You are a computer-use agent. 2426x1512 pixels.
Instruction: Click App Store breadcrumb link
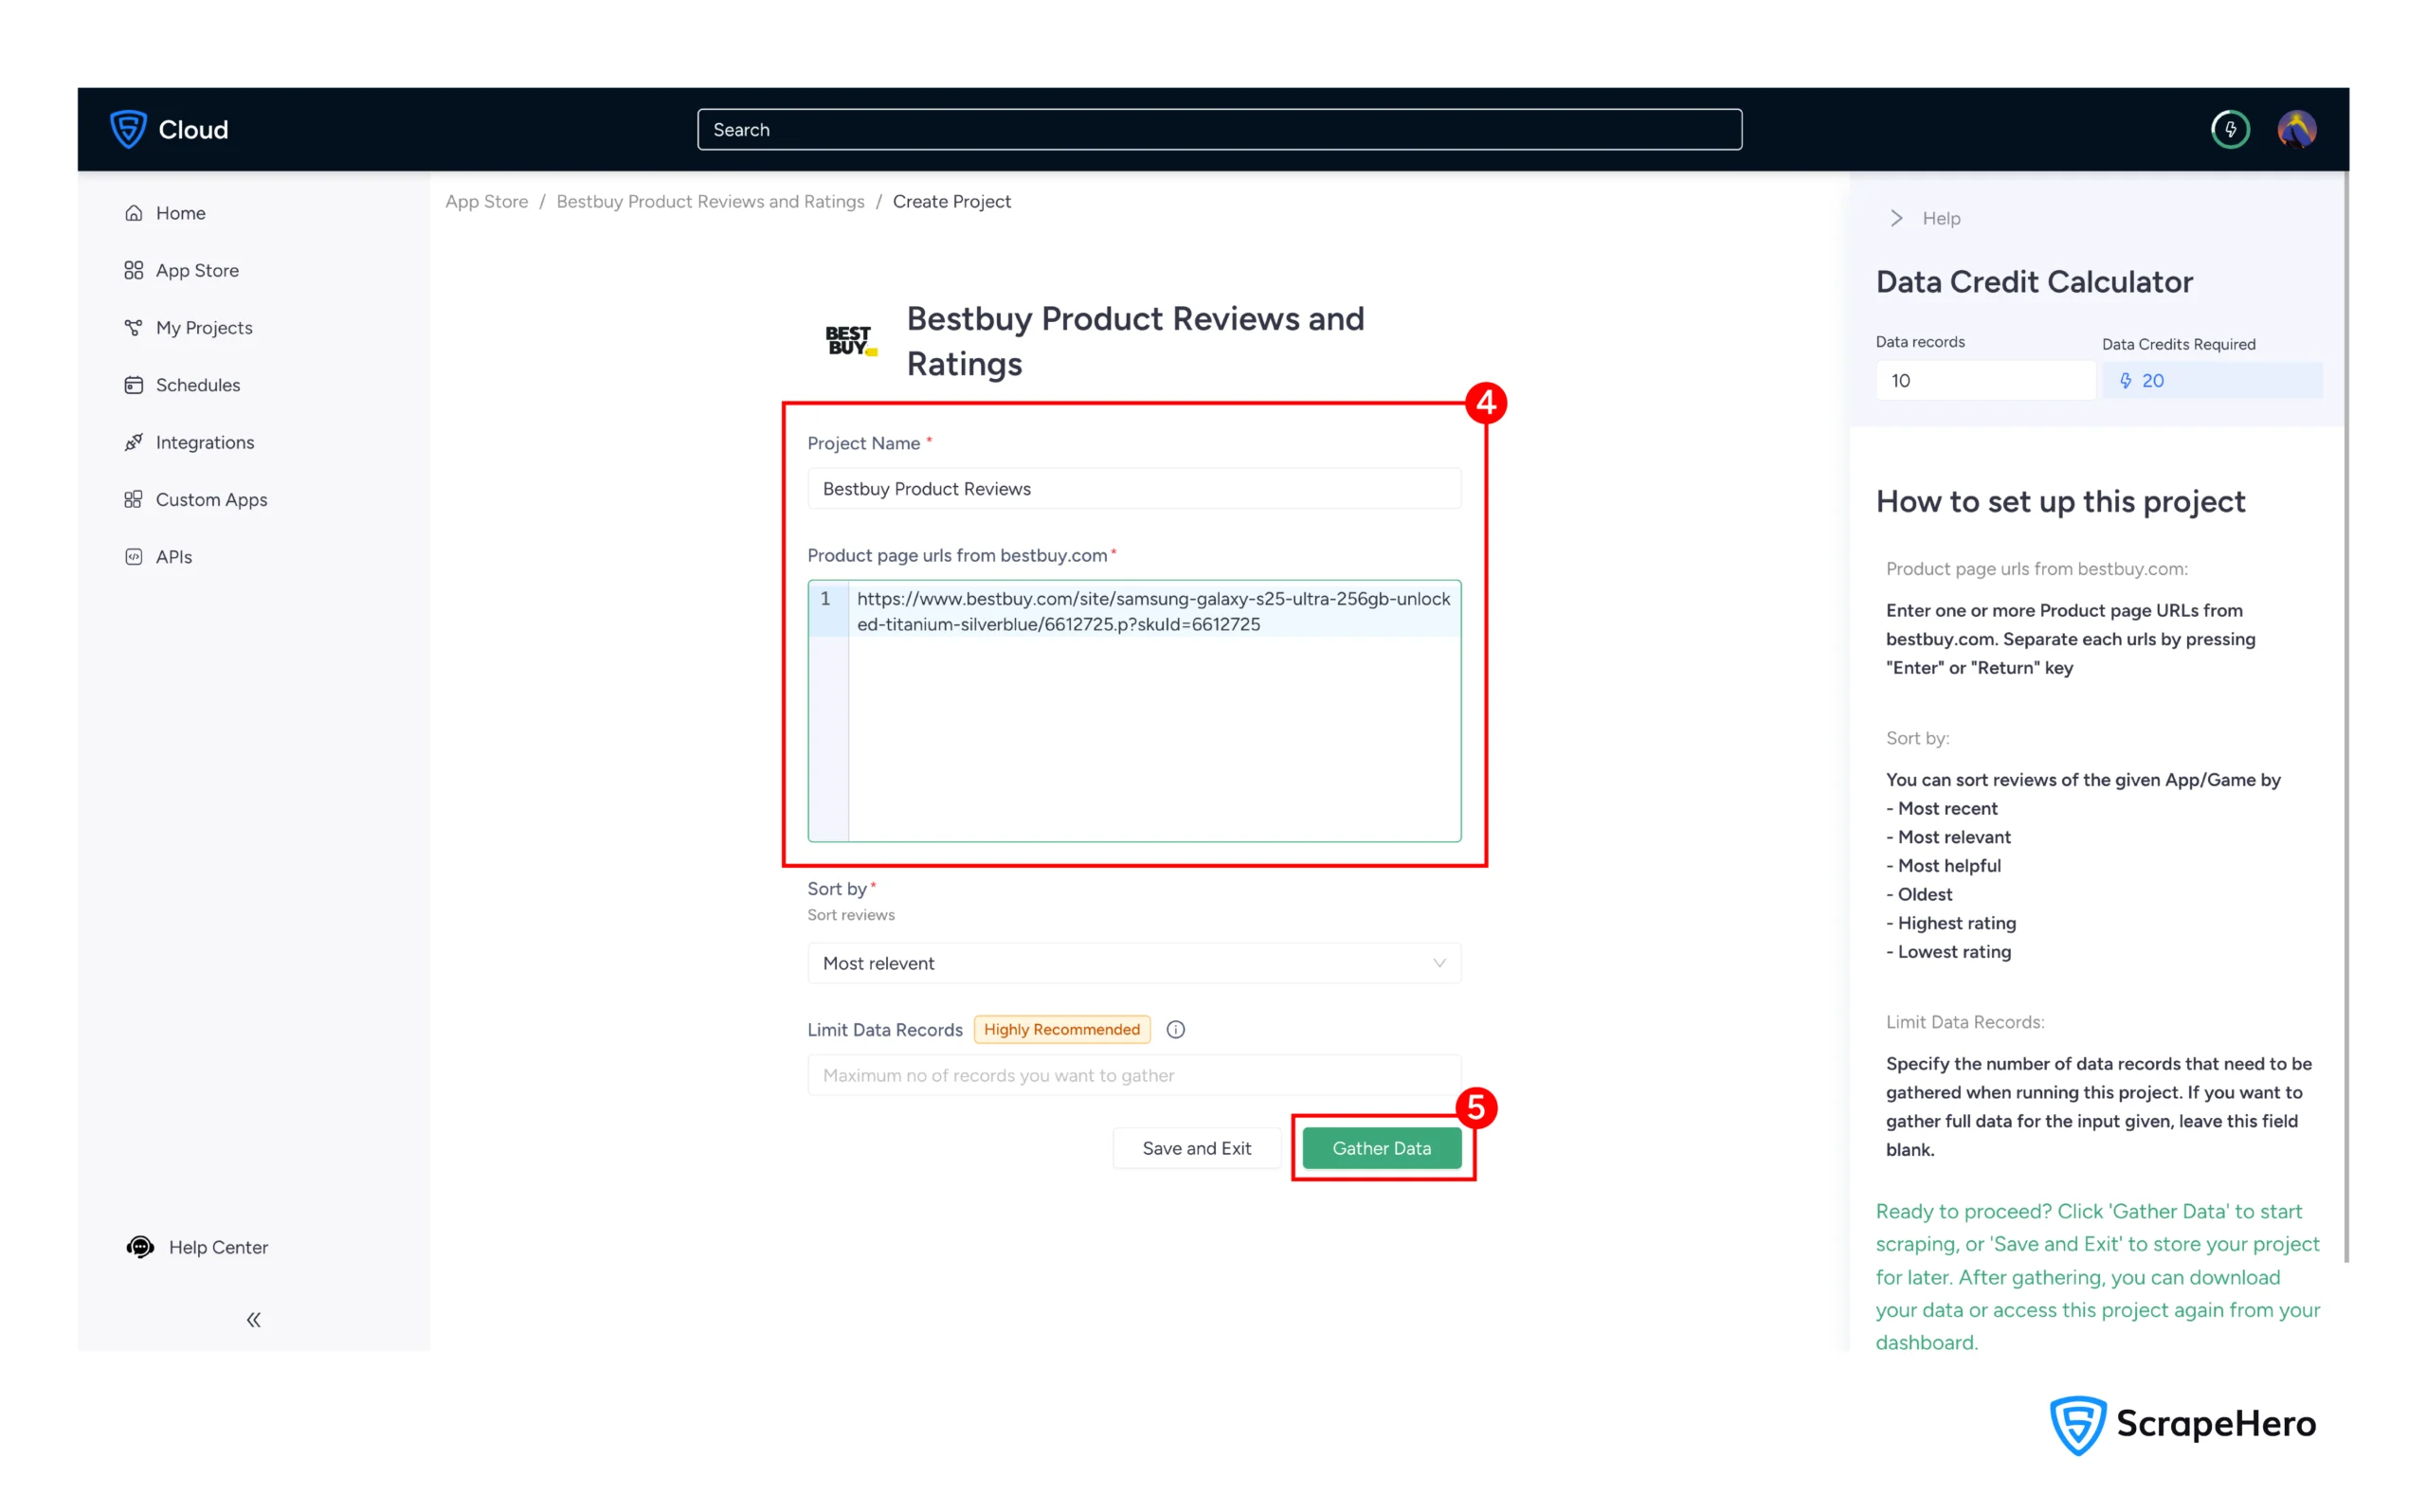coord(486,201)
